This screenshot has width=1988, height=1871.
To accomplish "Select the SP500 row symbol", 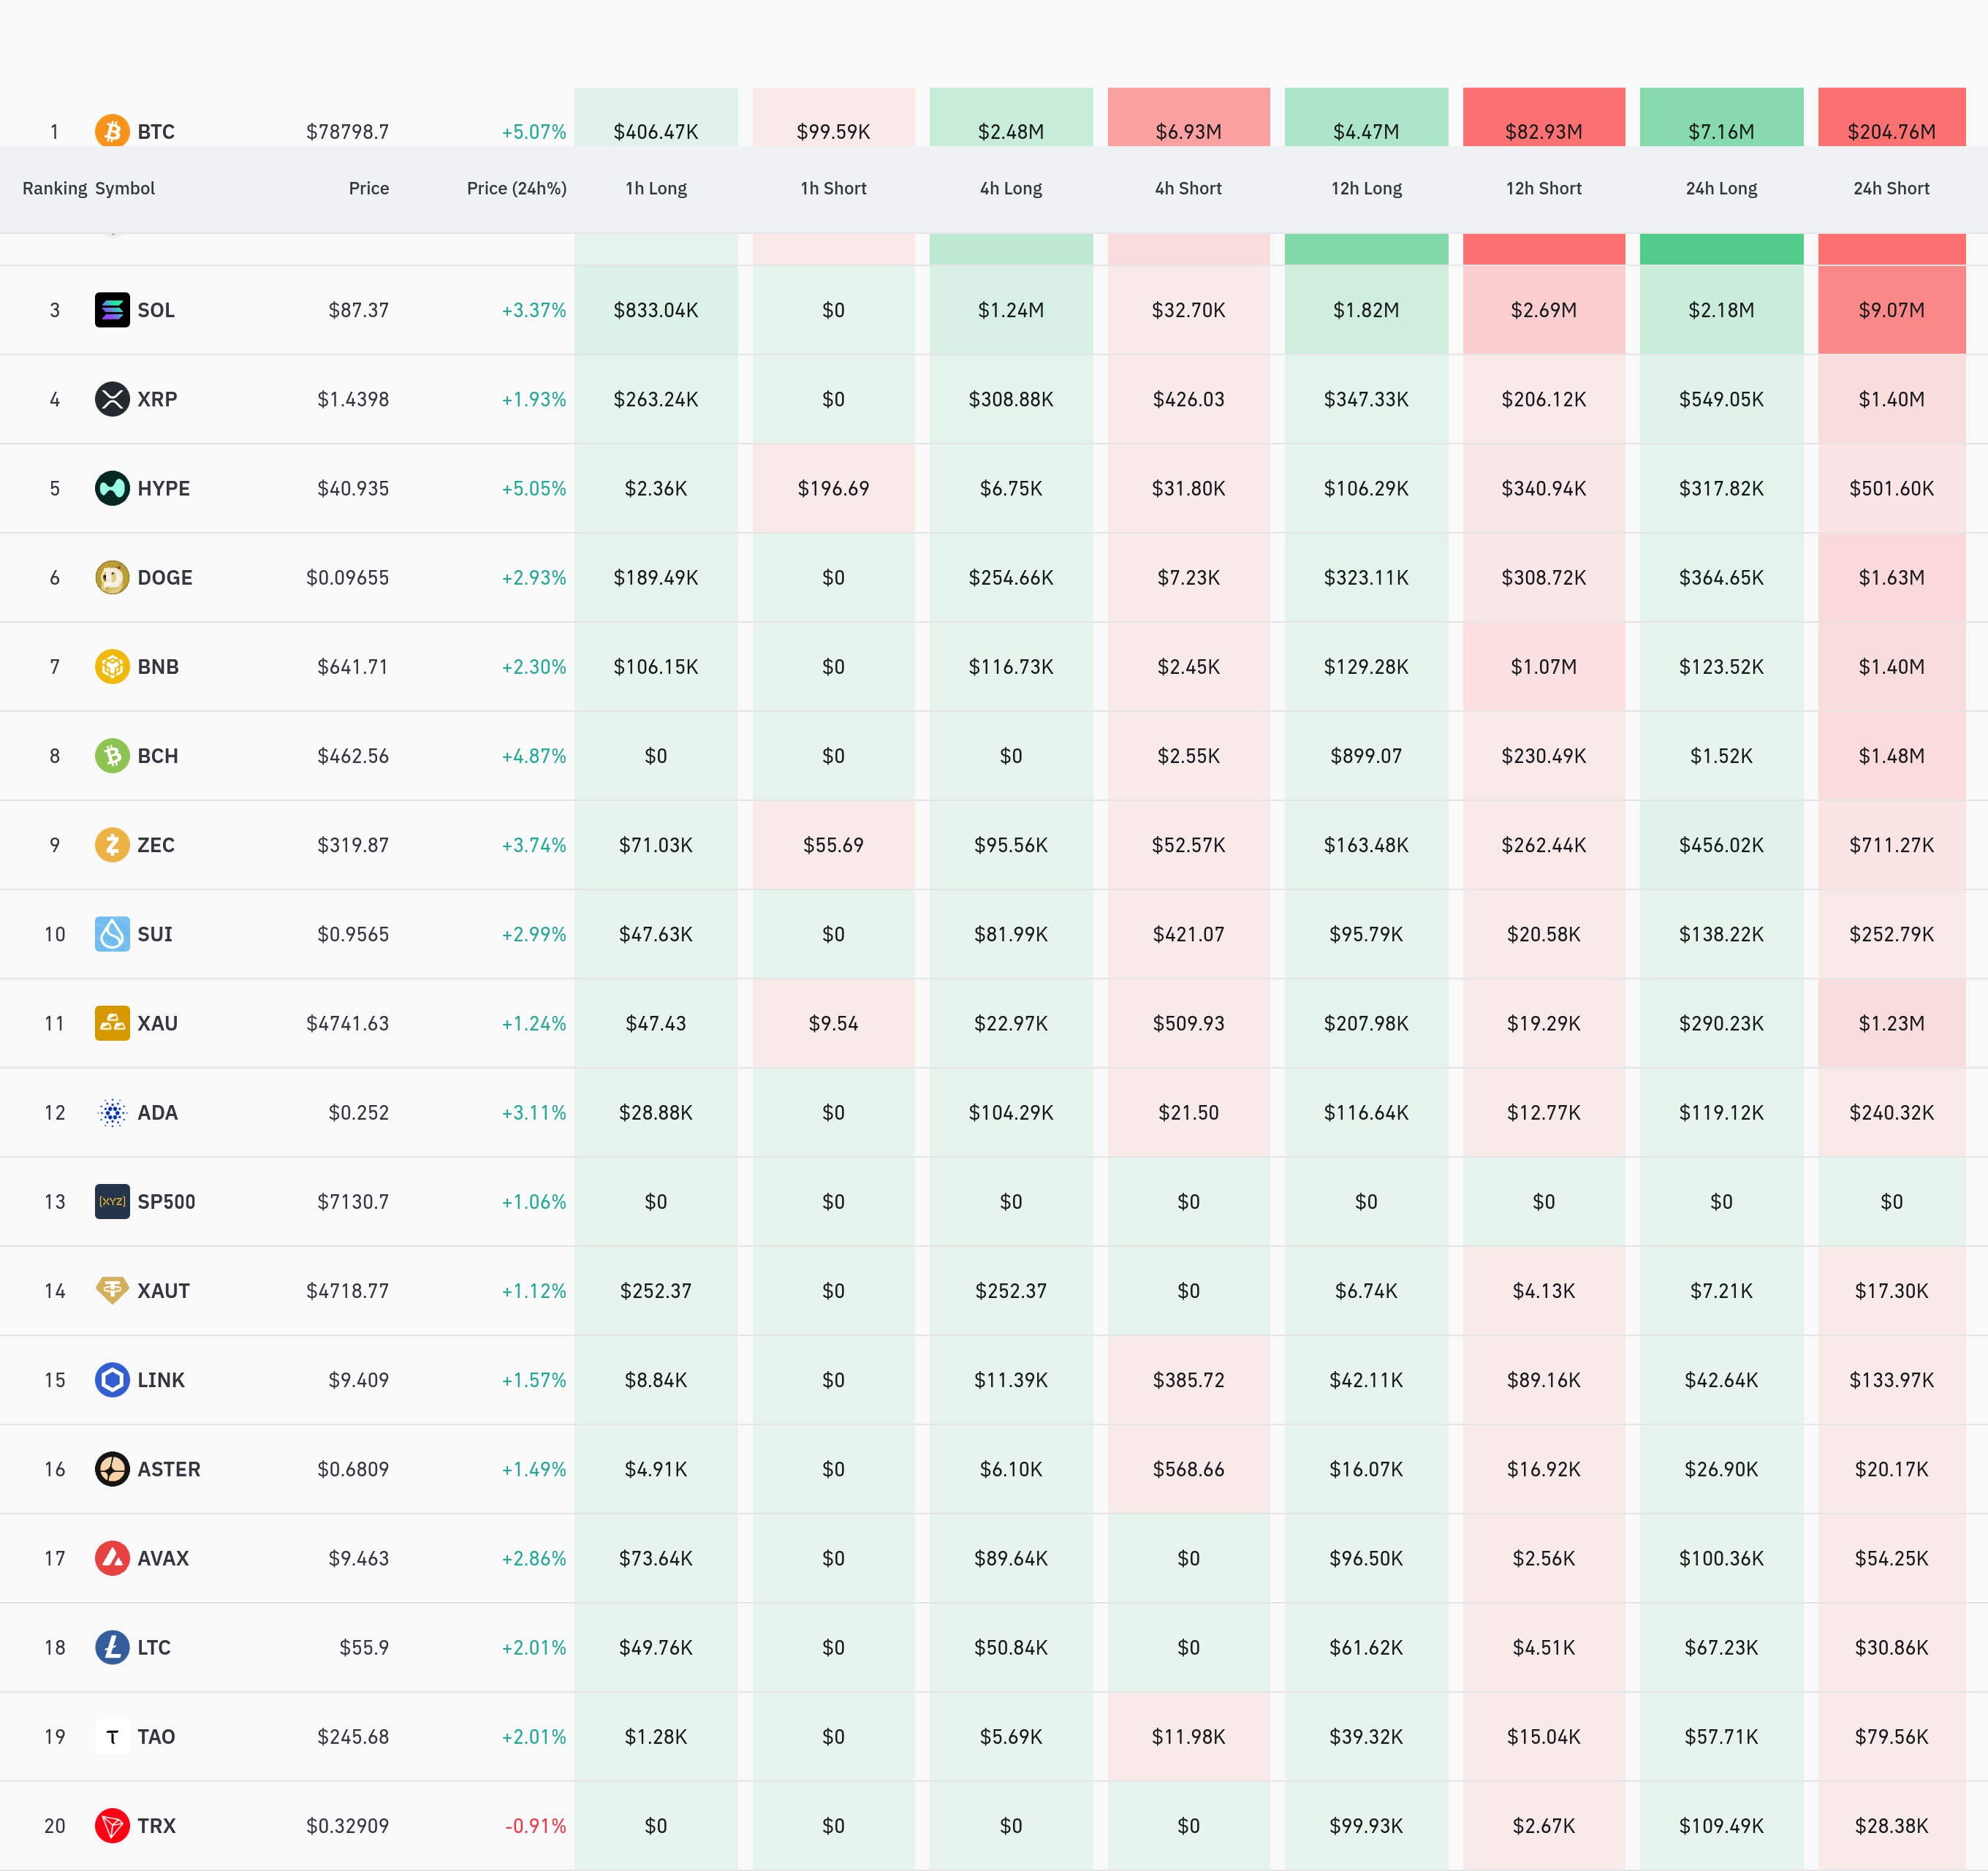I will point(166,1202).
